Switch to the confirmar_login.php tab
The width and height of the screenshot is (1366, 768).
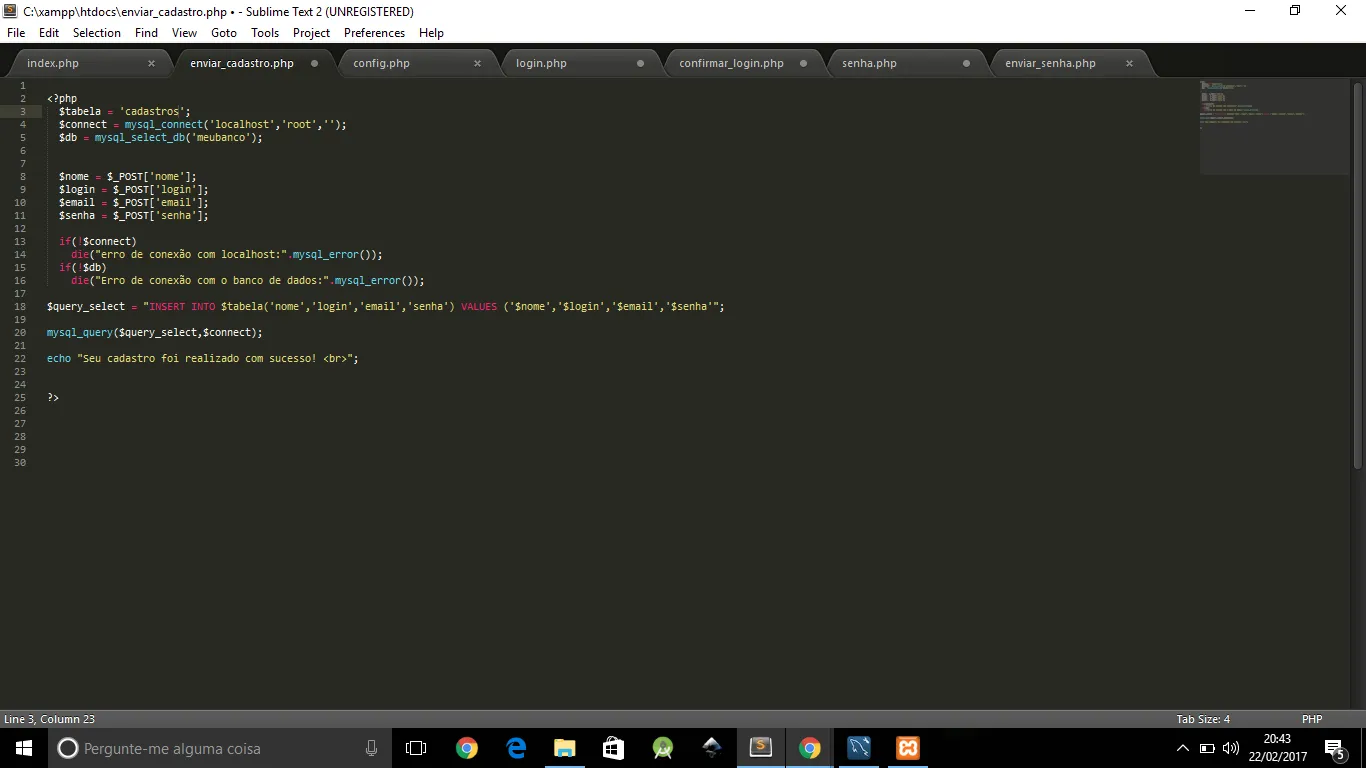coord(731,63)
